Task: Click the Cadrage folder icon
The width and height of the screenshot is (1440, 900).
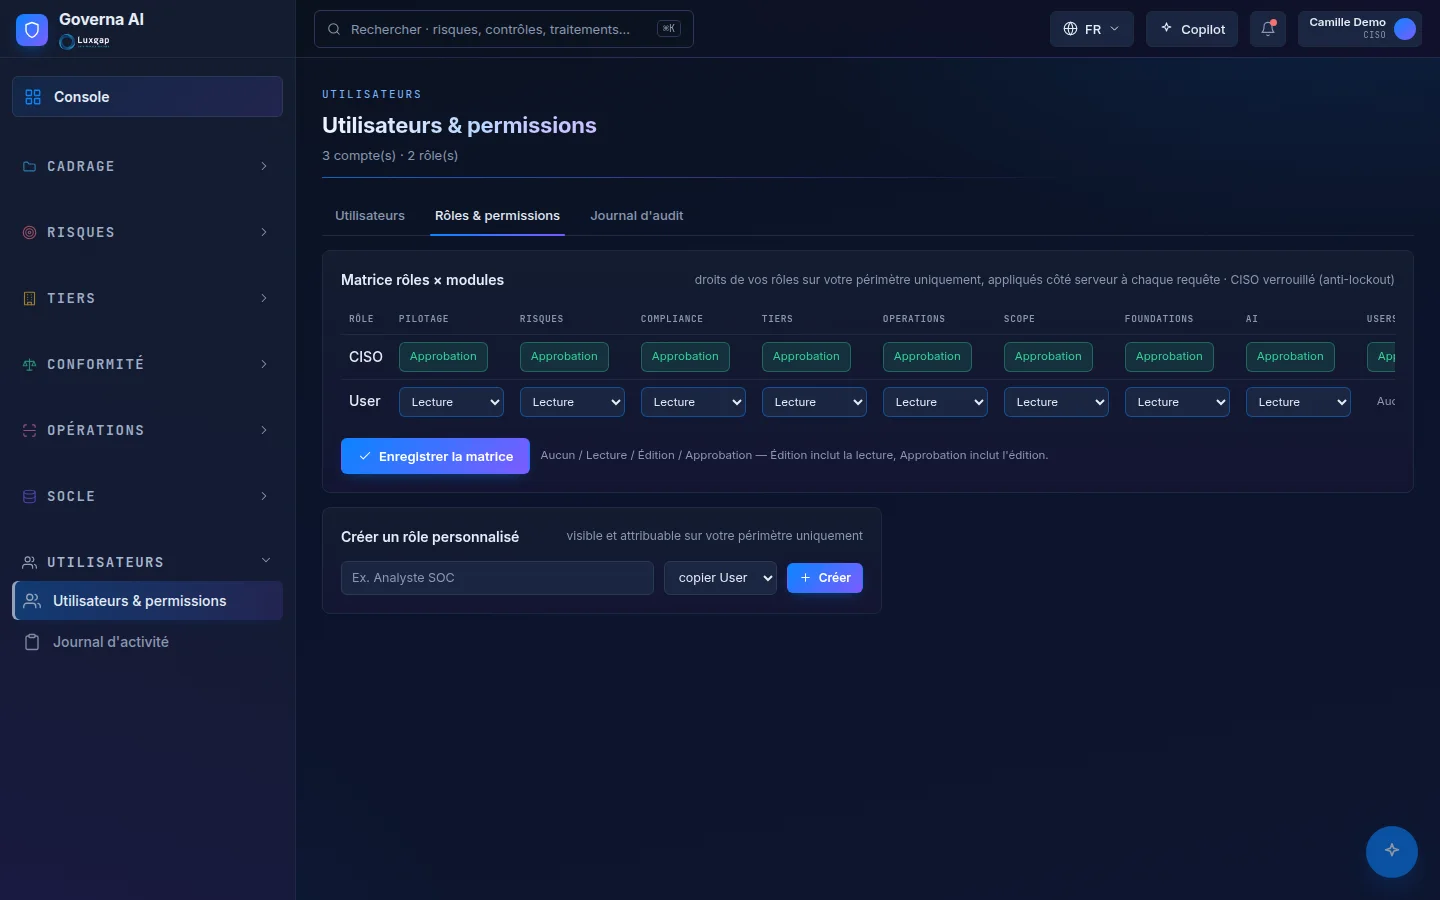Action: coord(29,167)
